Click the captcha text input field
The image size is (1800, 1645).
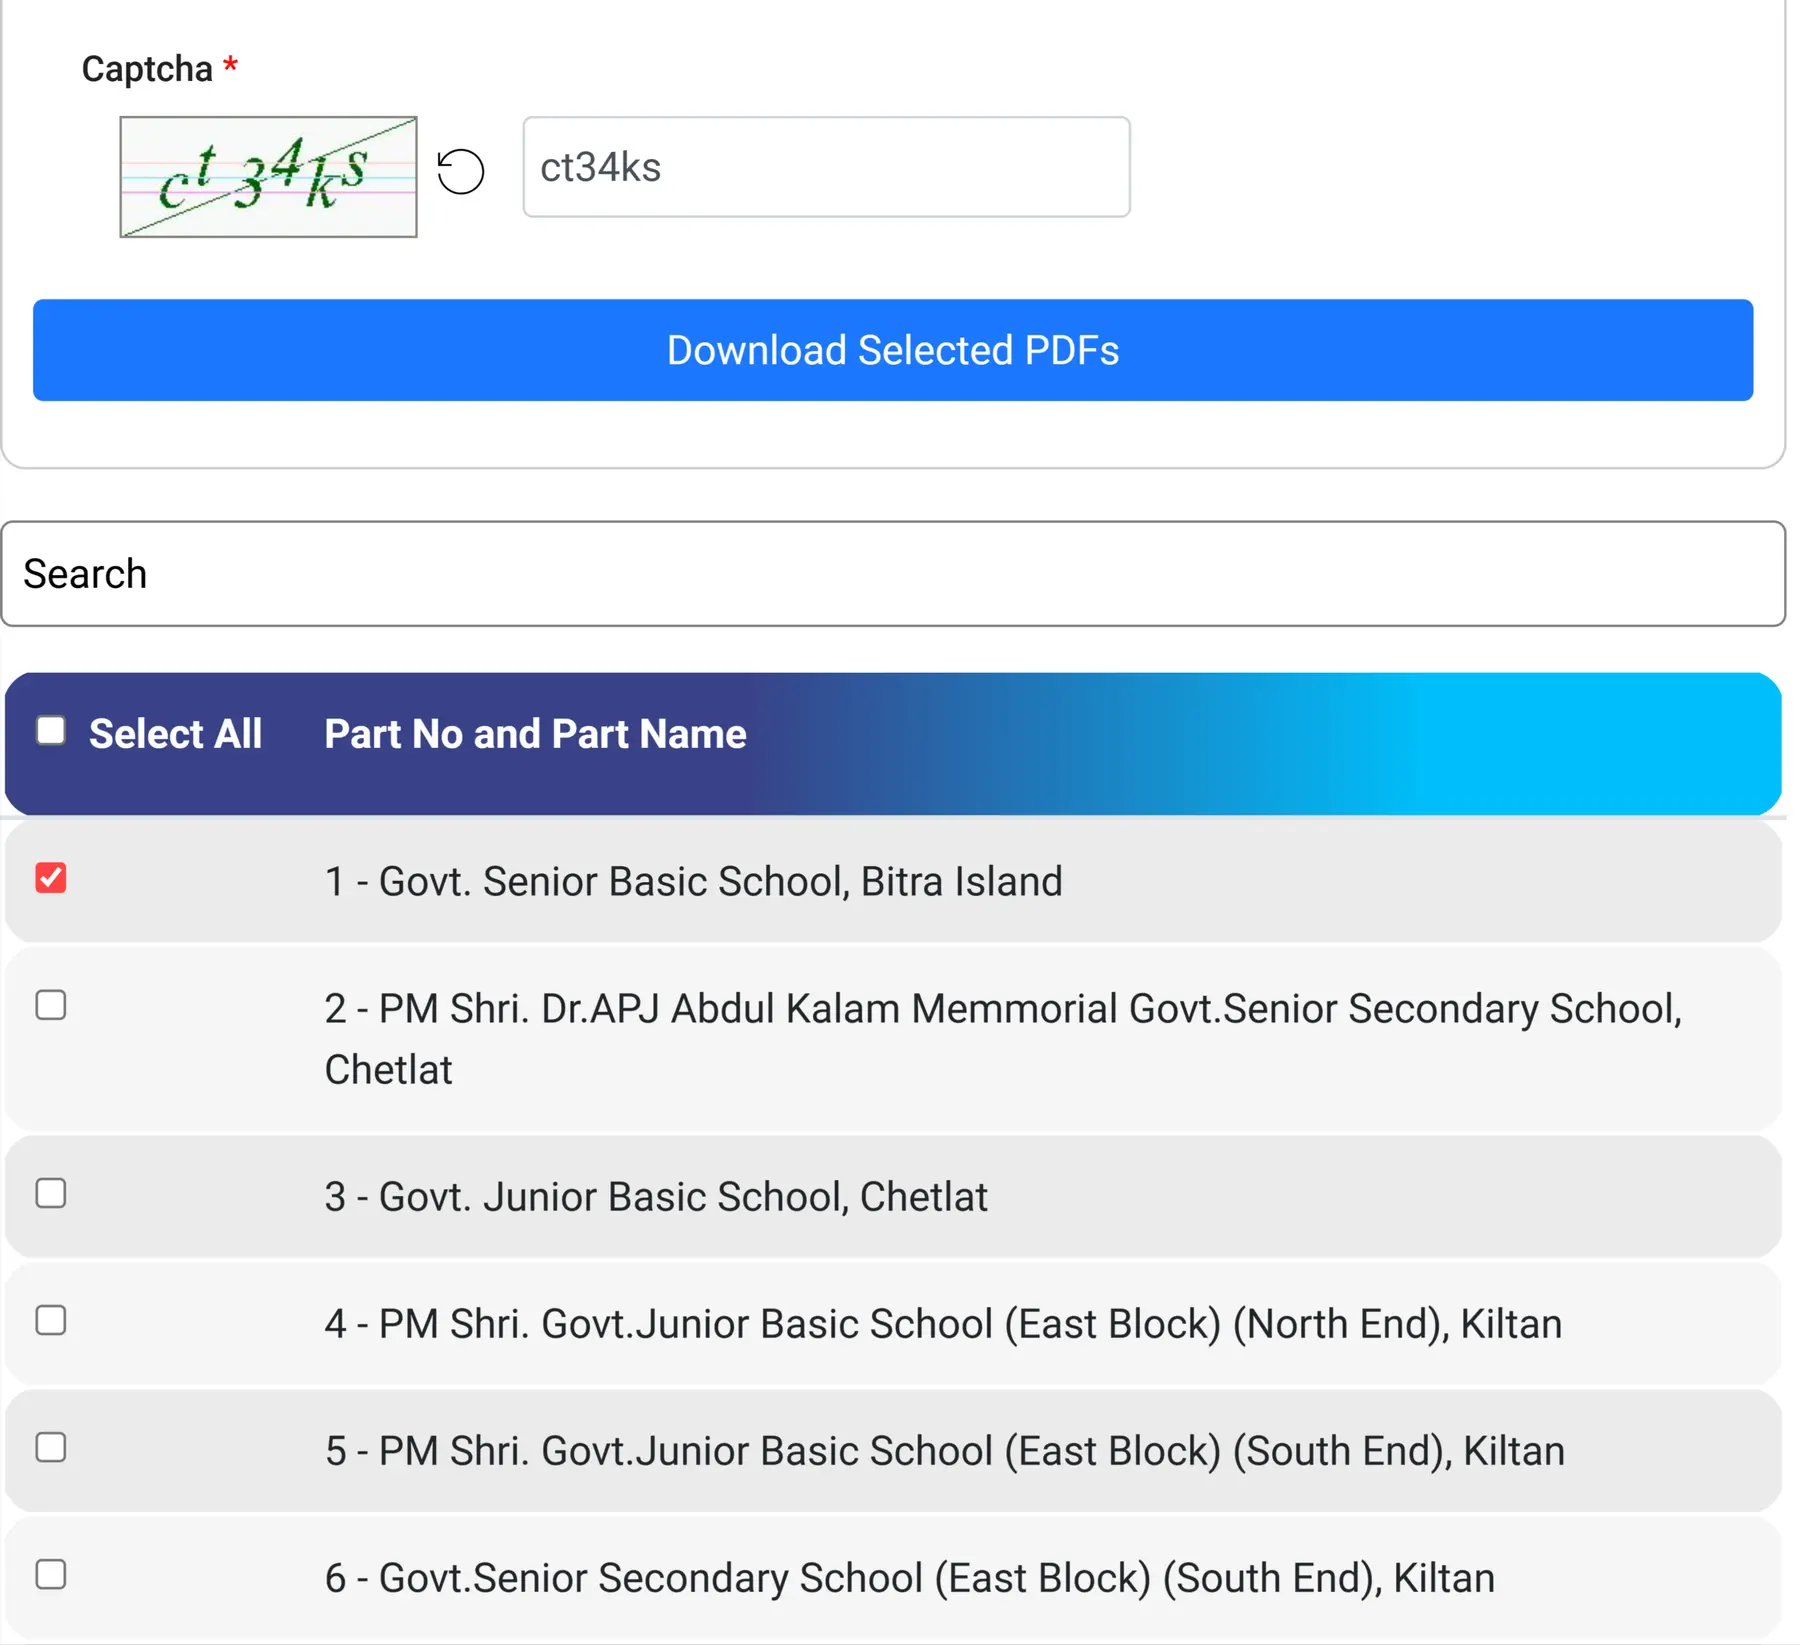826,167
